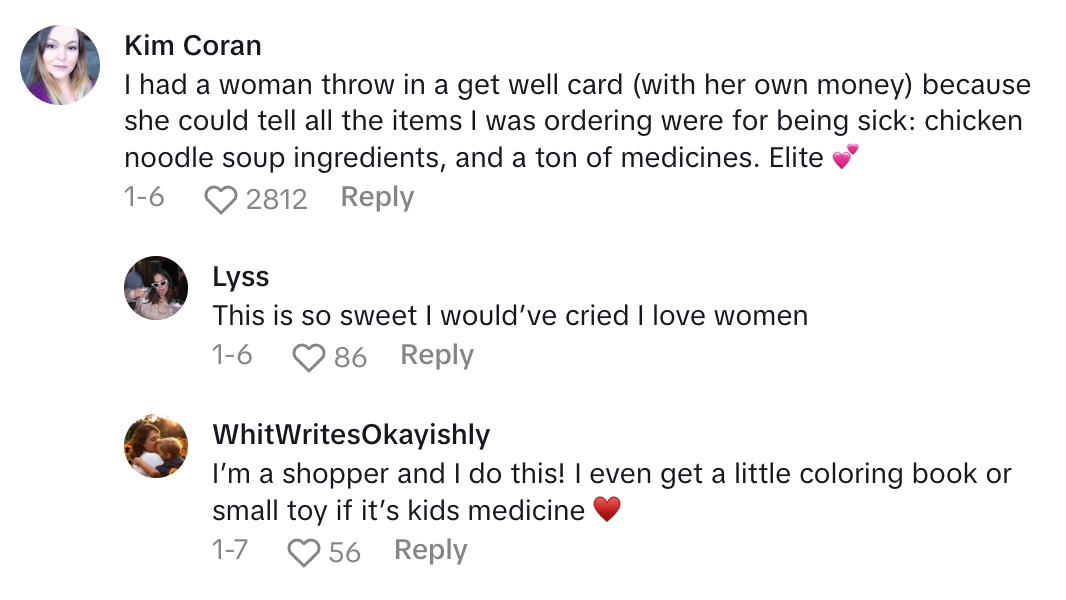View Lyss's avatar with sunglasses

[x=156, y=288]
